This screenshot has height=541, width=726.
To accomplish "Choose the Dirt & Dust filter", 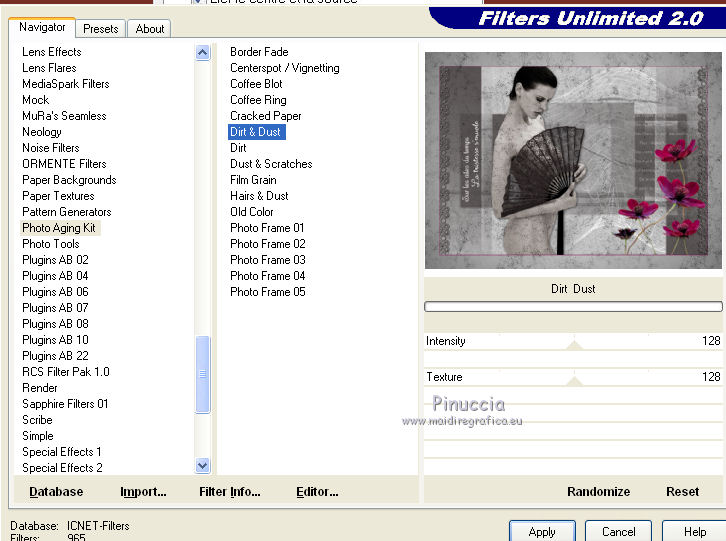I will pos(257,132).
